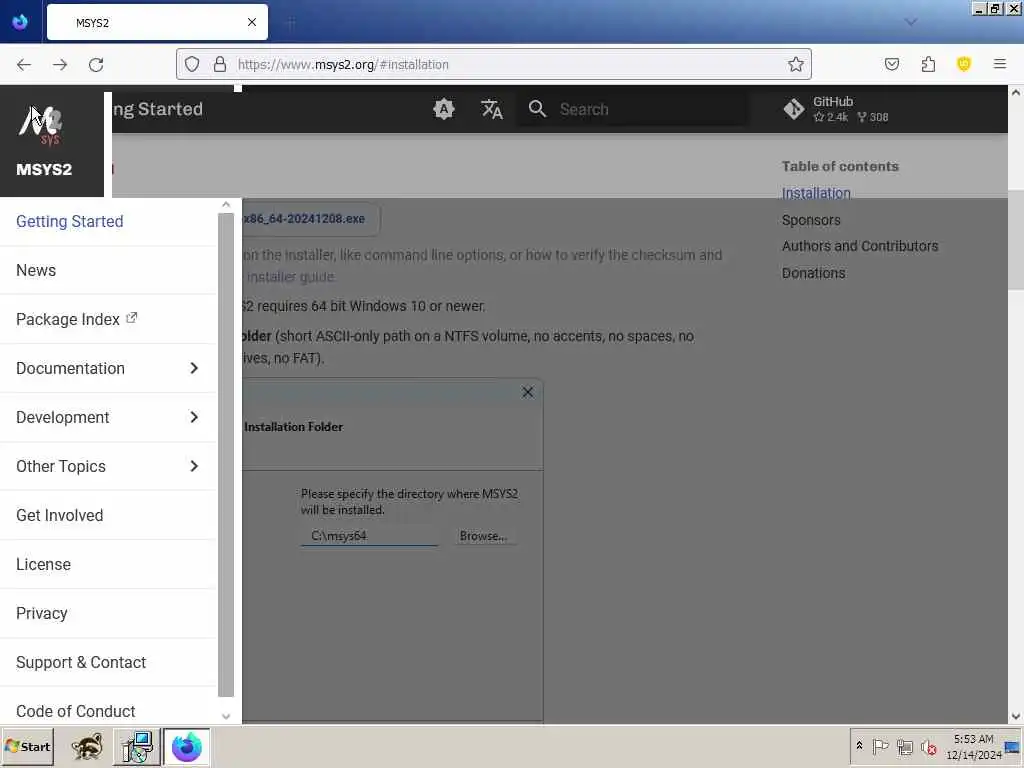Open the Firefox application hamburger menu

(x=1000, y=64)
